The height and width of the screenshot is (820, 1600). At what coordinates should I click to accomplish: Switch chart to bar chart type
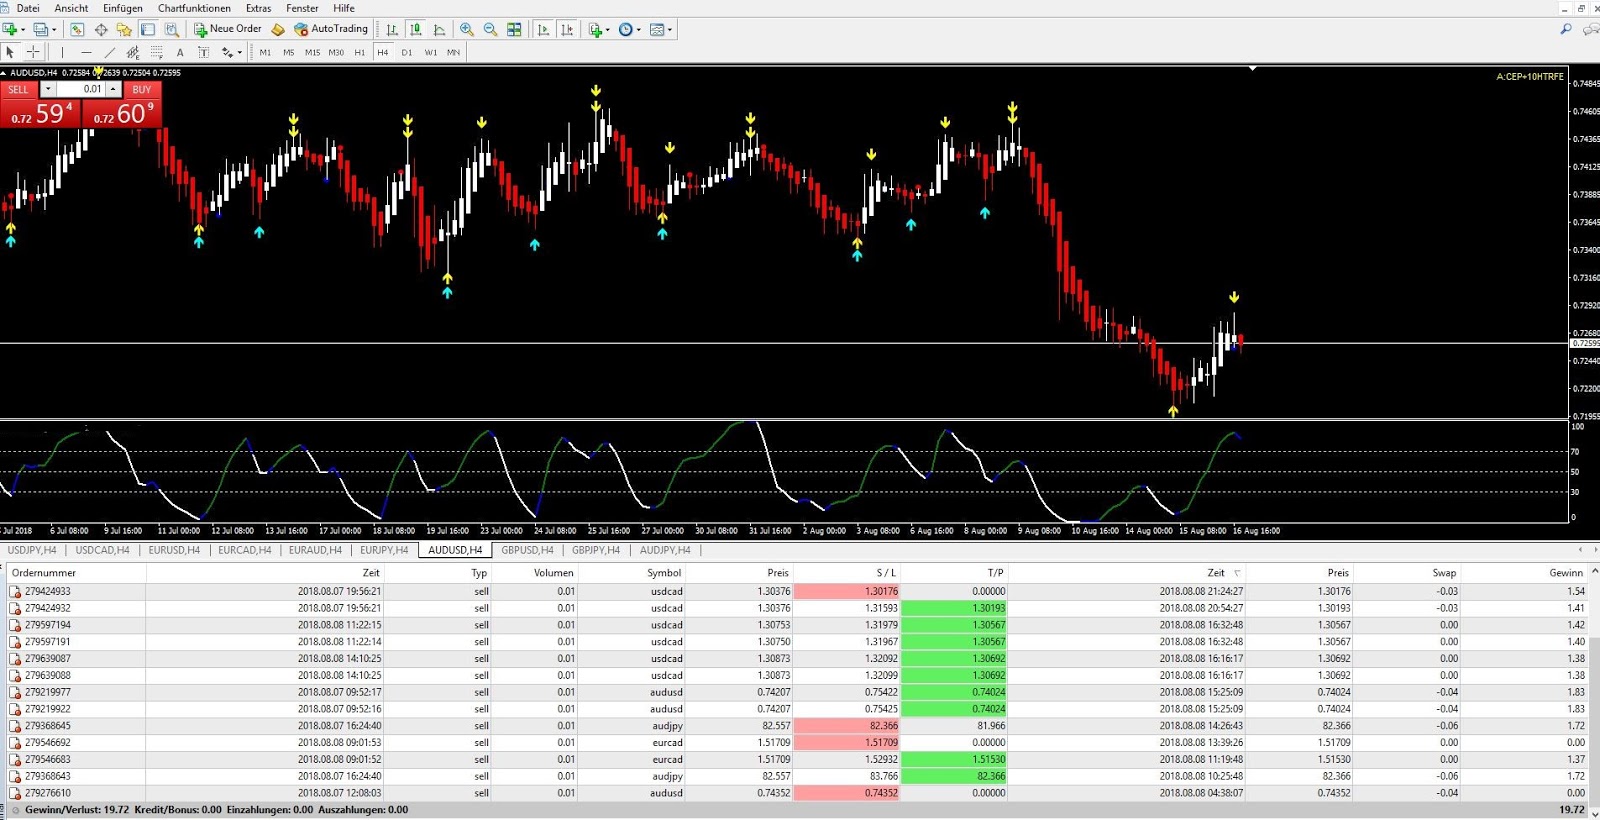pyautogui.click(x=392, y=30)
